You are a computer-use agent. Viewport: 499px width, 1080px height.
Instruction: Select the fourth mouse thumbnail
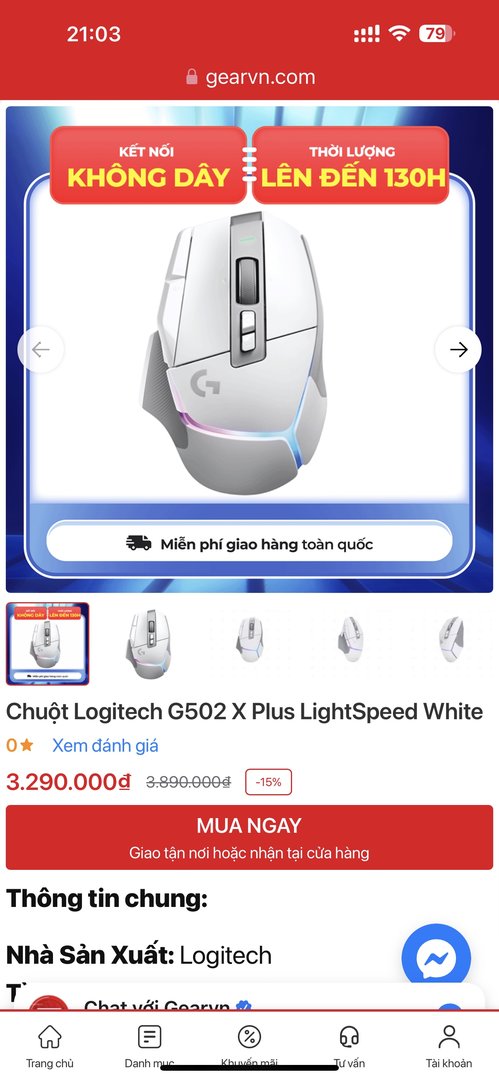[350, 641]
